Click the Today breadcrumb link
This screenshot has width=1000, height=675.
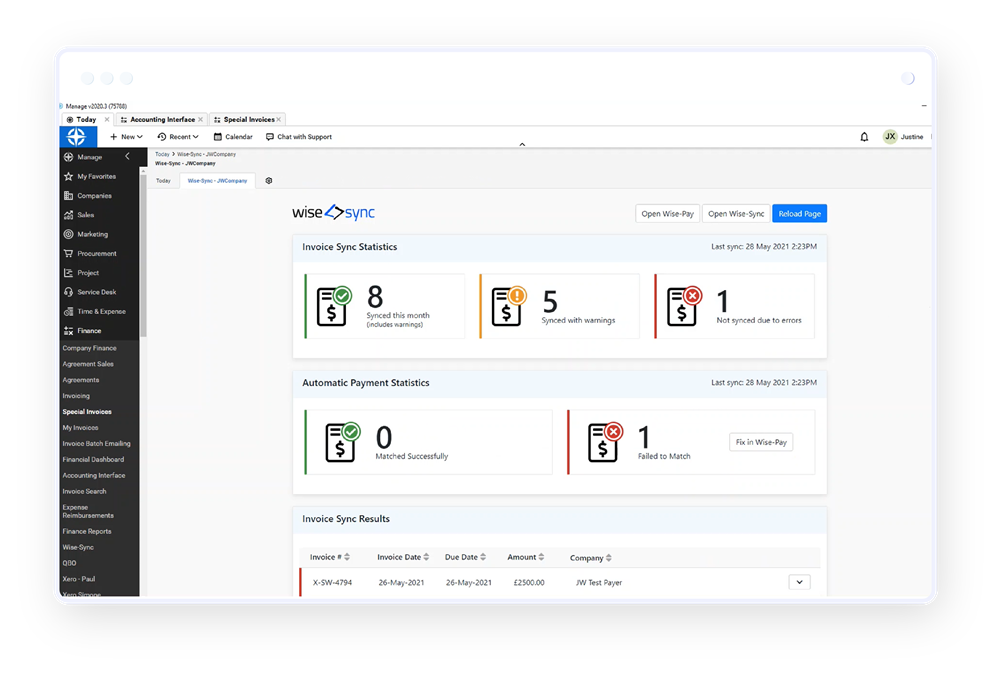(163, 154)
